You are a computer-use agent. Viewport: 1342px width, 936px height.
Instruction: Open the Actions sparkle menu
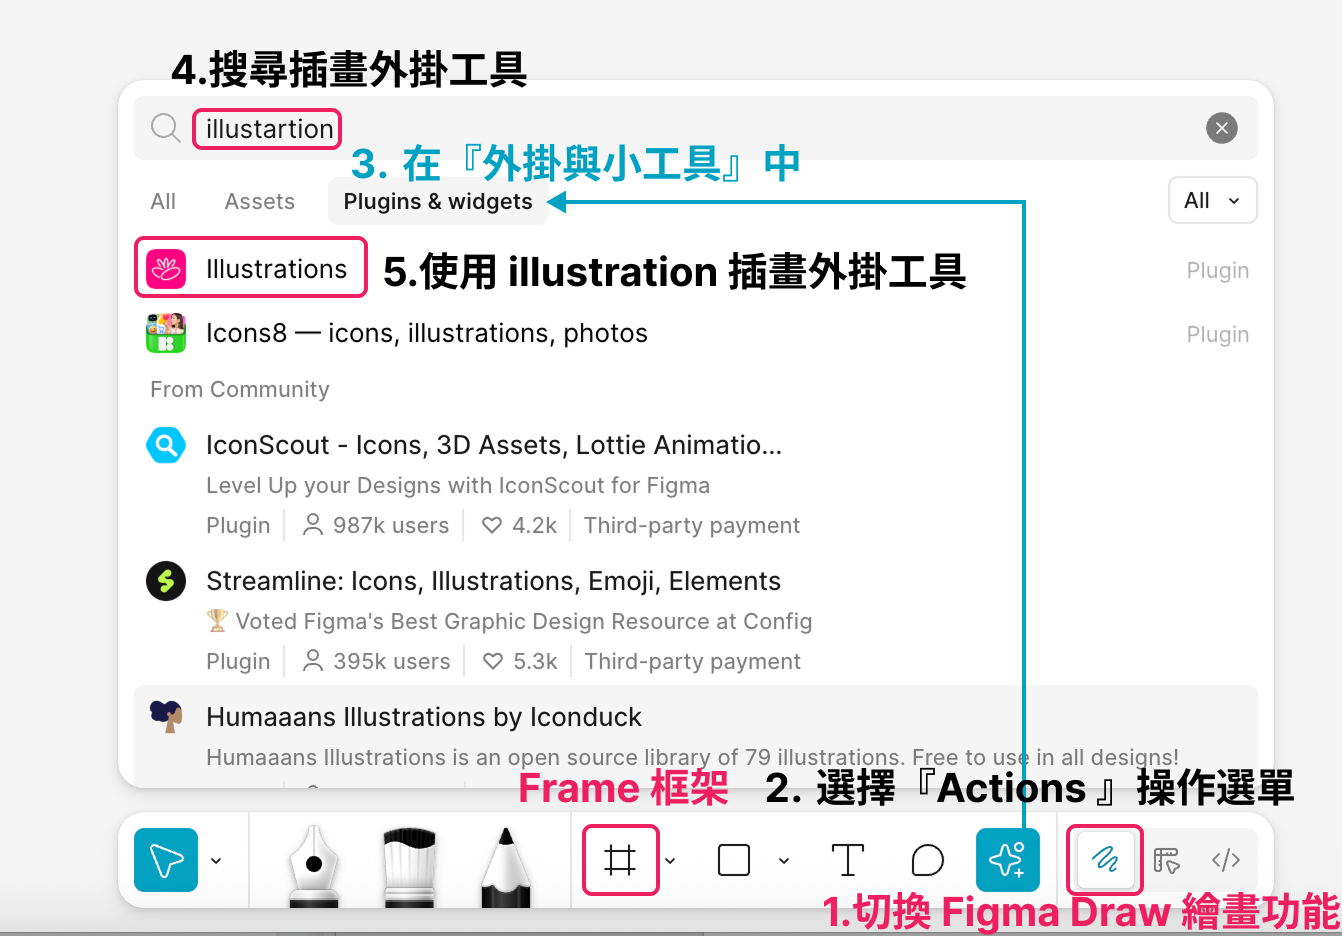click(x=1007, y=859)
